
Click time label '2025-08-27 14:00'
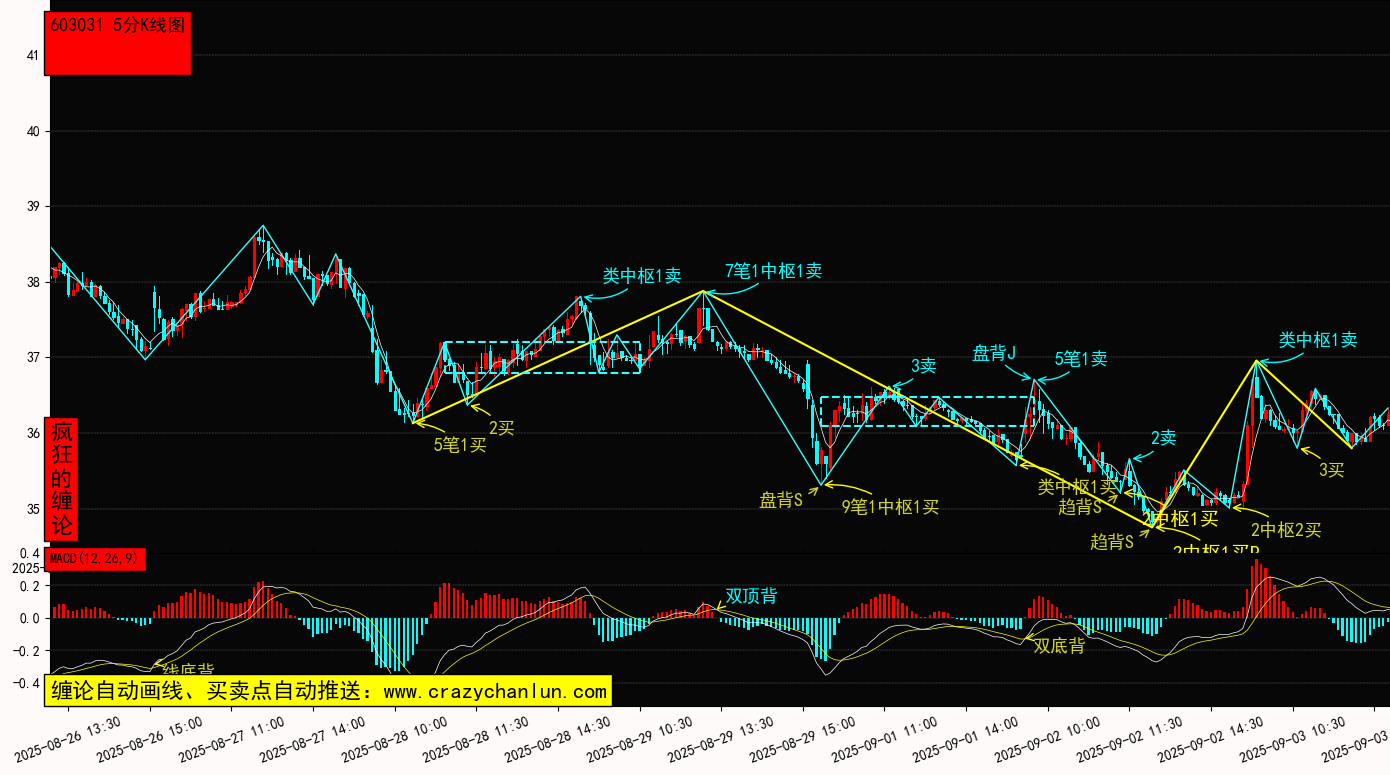(x=313, y=737)
